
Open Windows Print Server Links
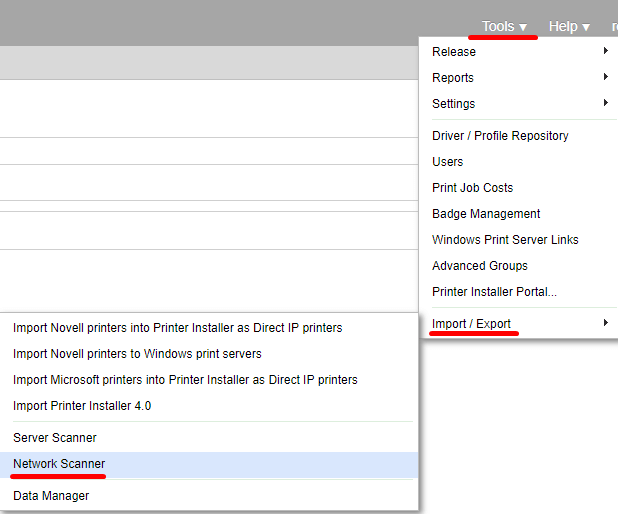point(505,240)
